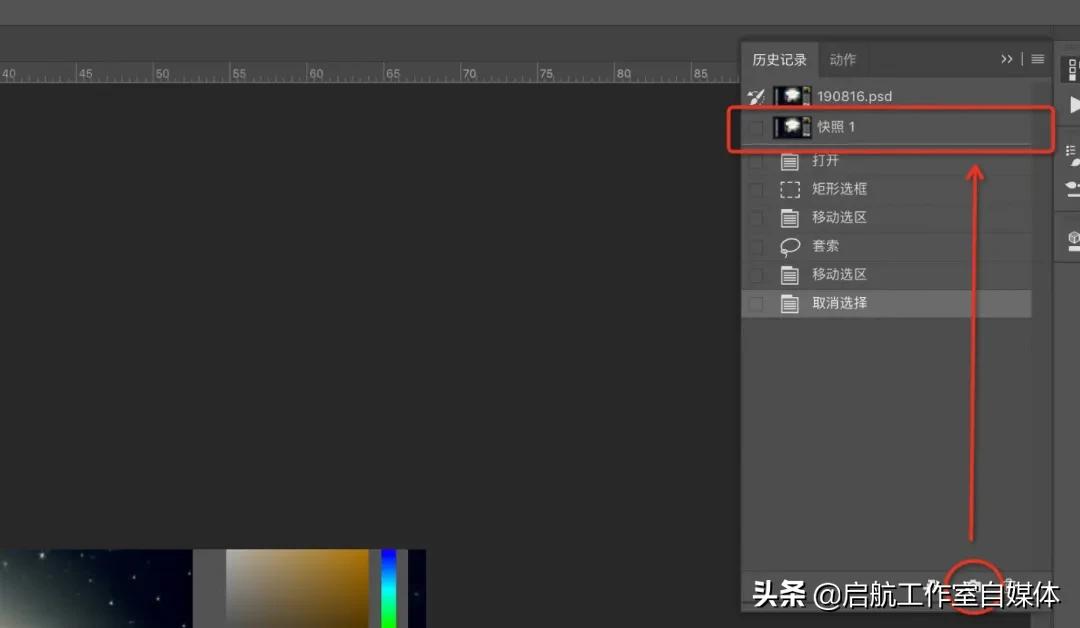Enable the history source checkbox beside 快照 1
The image size is (1080, 628).
(x=756, y=127)
